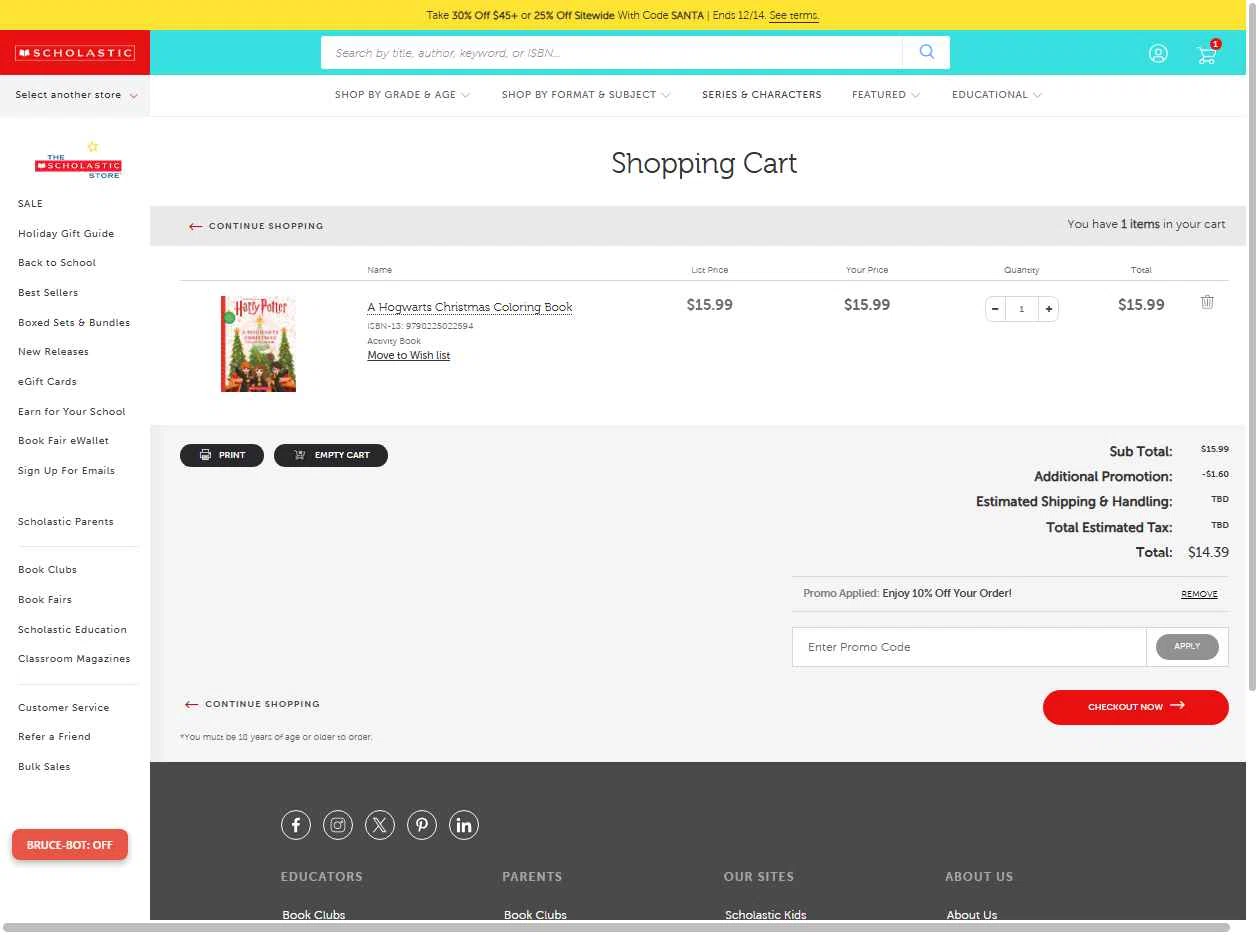The width and height of the screenshot is (1259, 935).
Task: Click the horizontal scrollbar at bottom
Action: pos(616,928)
